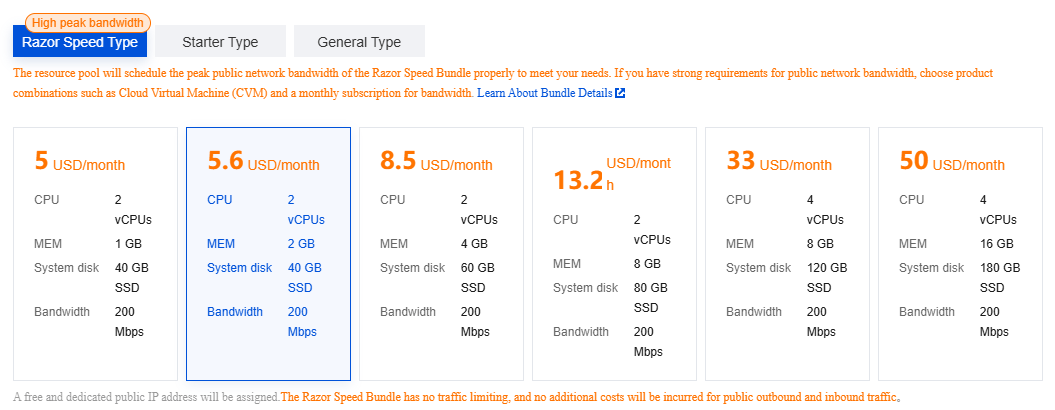Click the orange no traffic limiting notice
The height and width of the screenshot is (410, 1055).
click(590, 398)
